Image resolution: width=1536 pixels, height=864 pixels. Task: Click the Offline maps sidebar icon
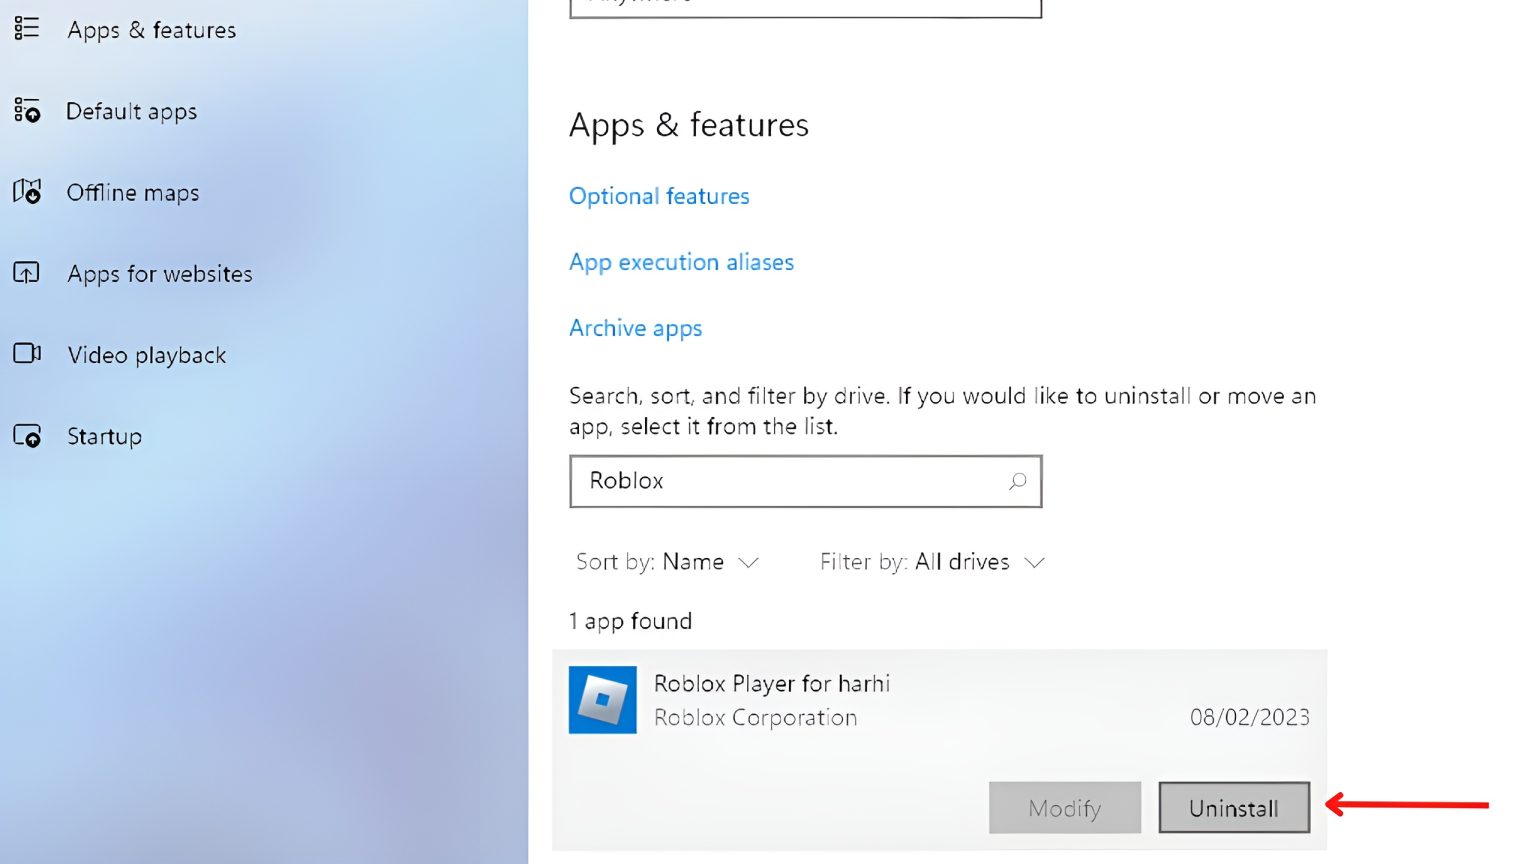pyautogui.click(x=27, y=191)
